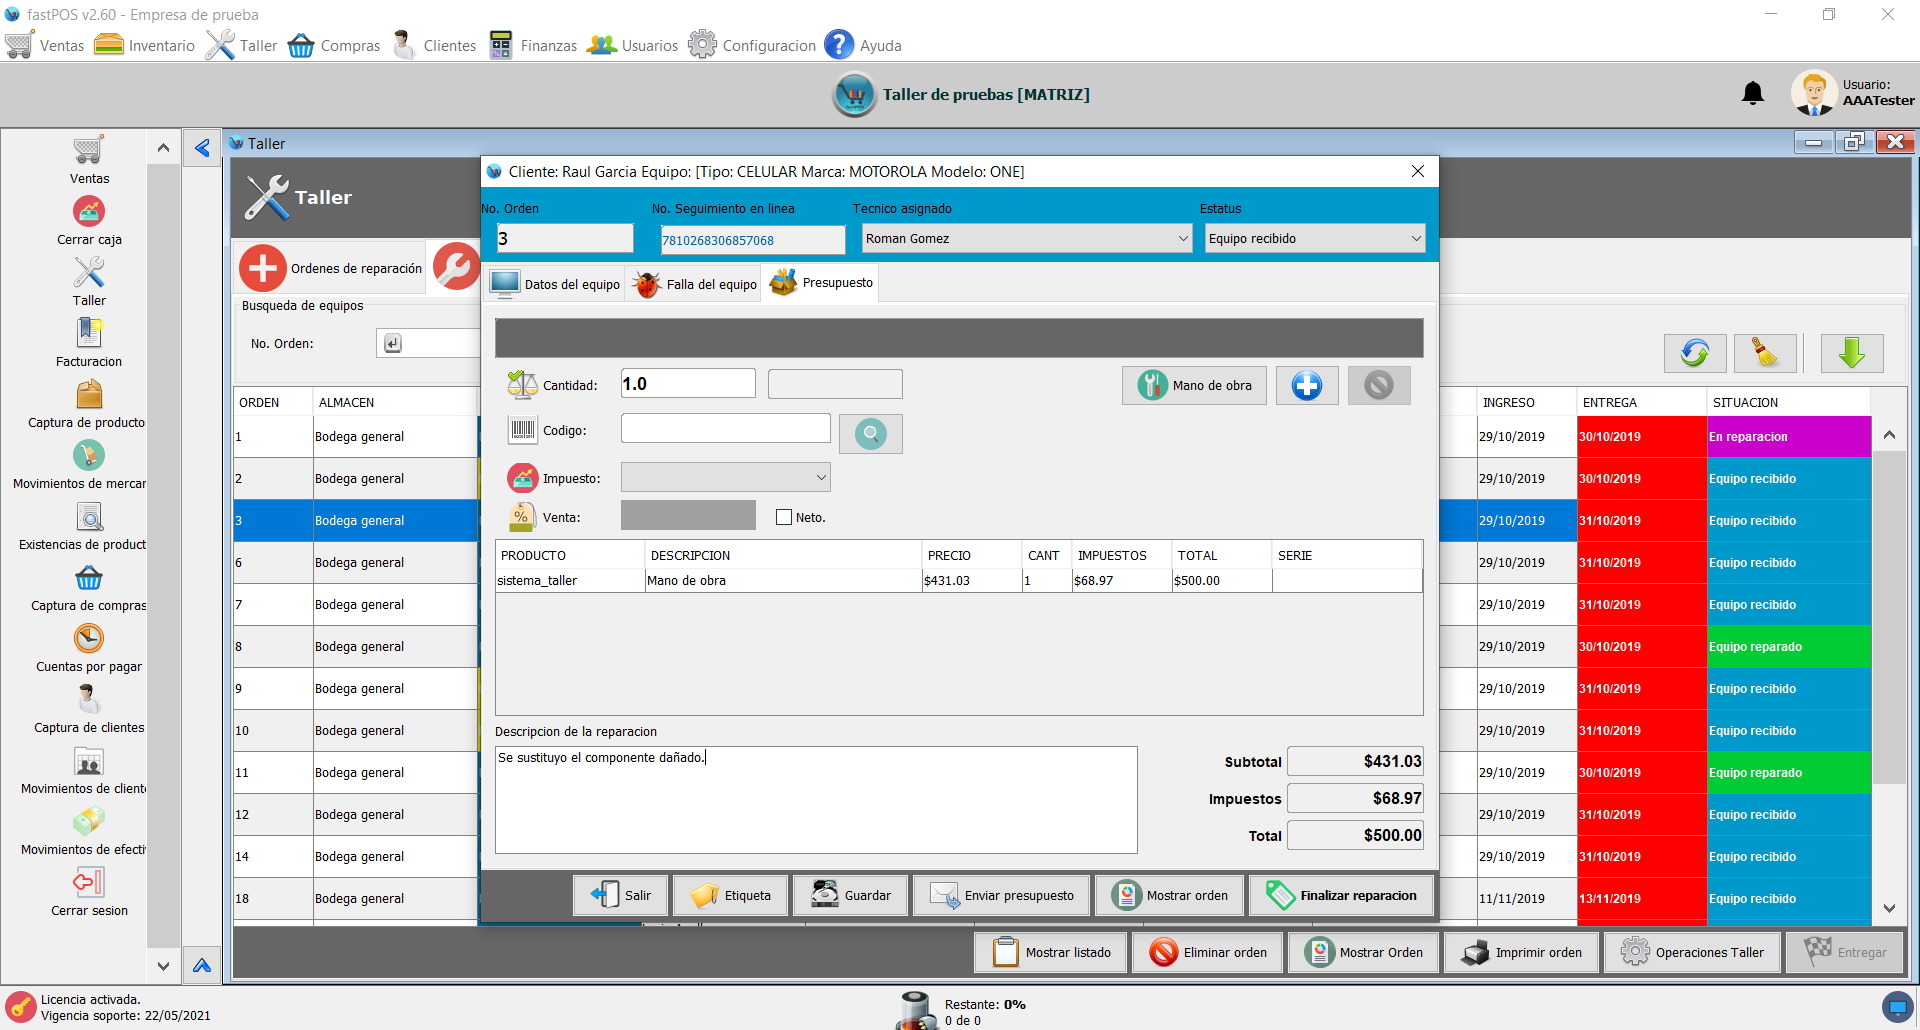1920x1030 pixels.
Task: Click the Mano de obra button
Action: click(1194, 385)
